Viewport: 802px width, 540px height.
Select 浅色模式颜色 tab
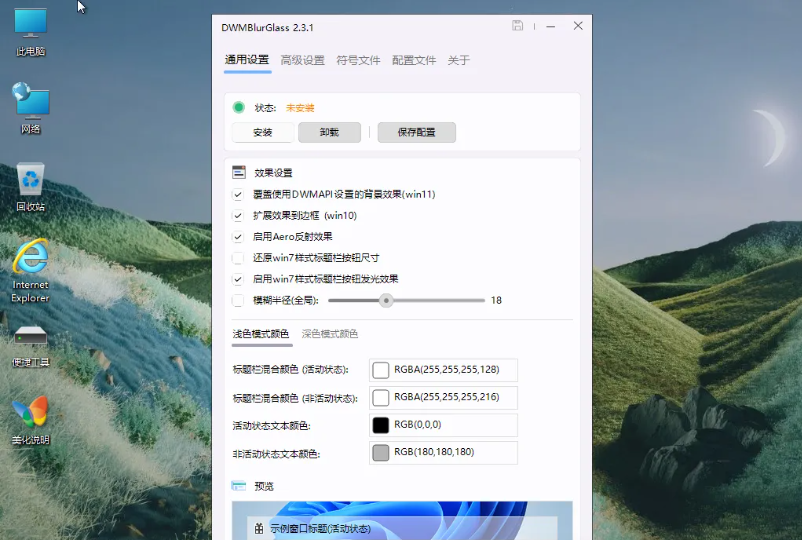coord(261,334)
